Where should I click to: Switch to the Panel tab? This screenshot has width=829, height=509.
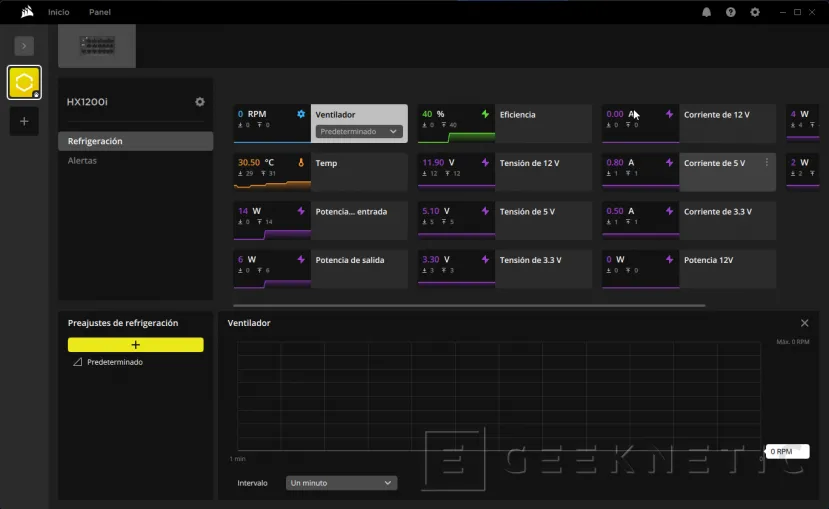click(x=100, y=12)
